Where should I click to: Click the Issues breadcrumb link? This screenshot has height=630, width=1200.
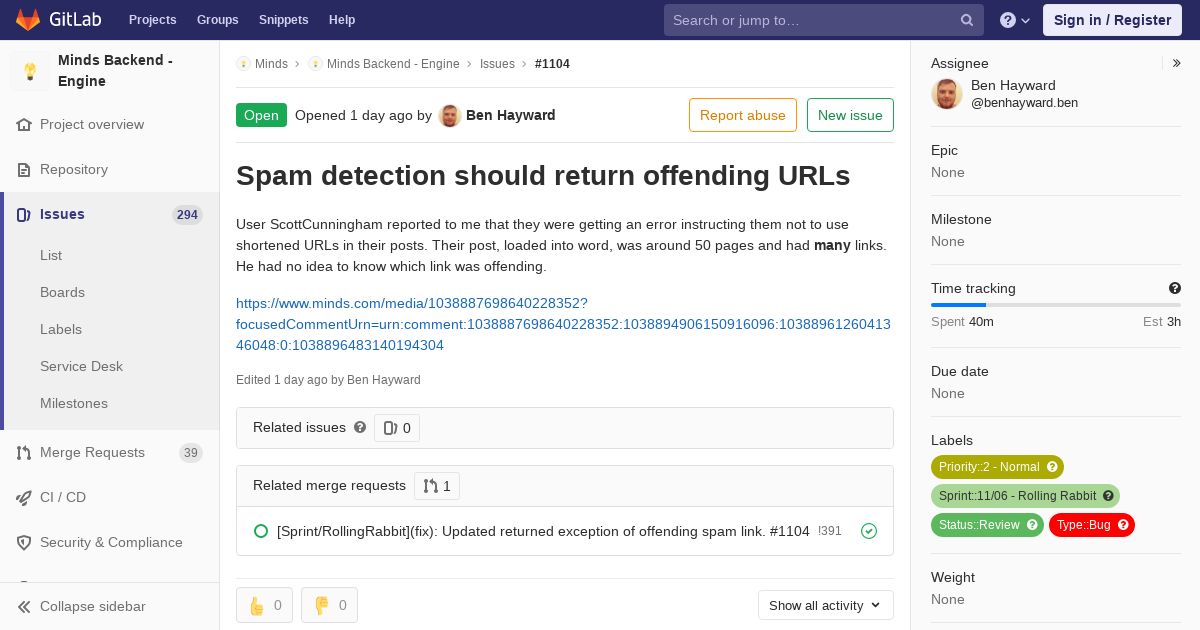(497, 64)
